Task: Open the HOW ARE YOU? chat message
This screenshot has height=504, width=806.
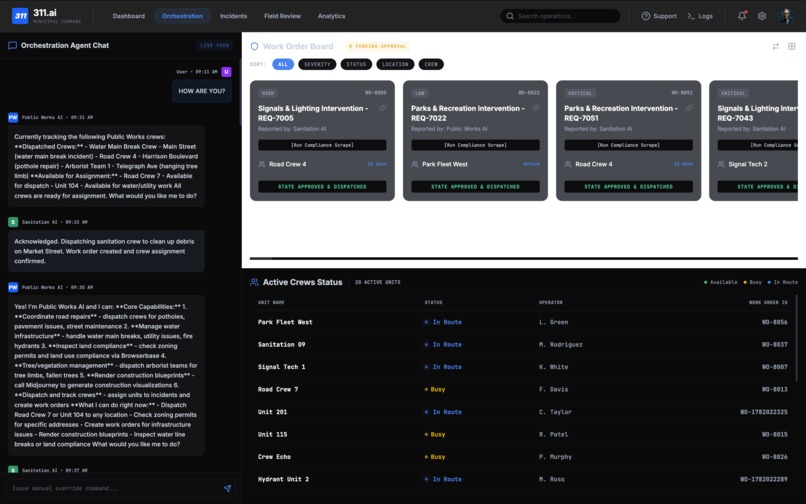Action: [202, 91]
